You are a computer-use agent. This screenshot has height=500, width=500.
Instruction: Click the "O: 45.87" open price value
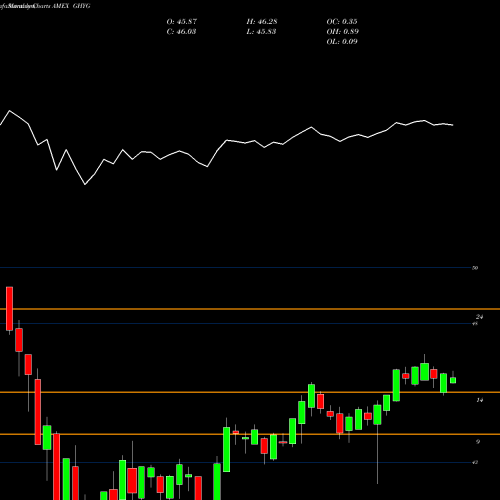click(x=182, y=22)
